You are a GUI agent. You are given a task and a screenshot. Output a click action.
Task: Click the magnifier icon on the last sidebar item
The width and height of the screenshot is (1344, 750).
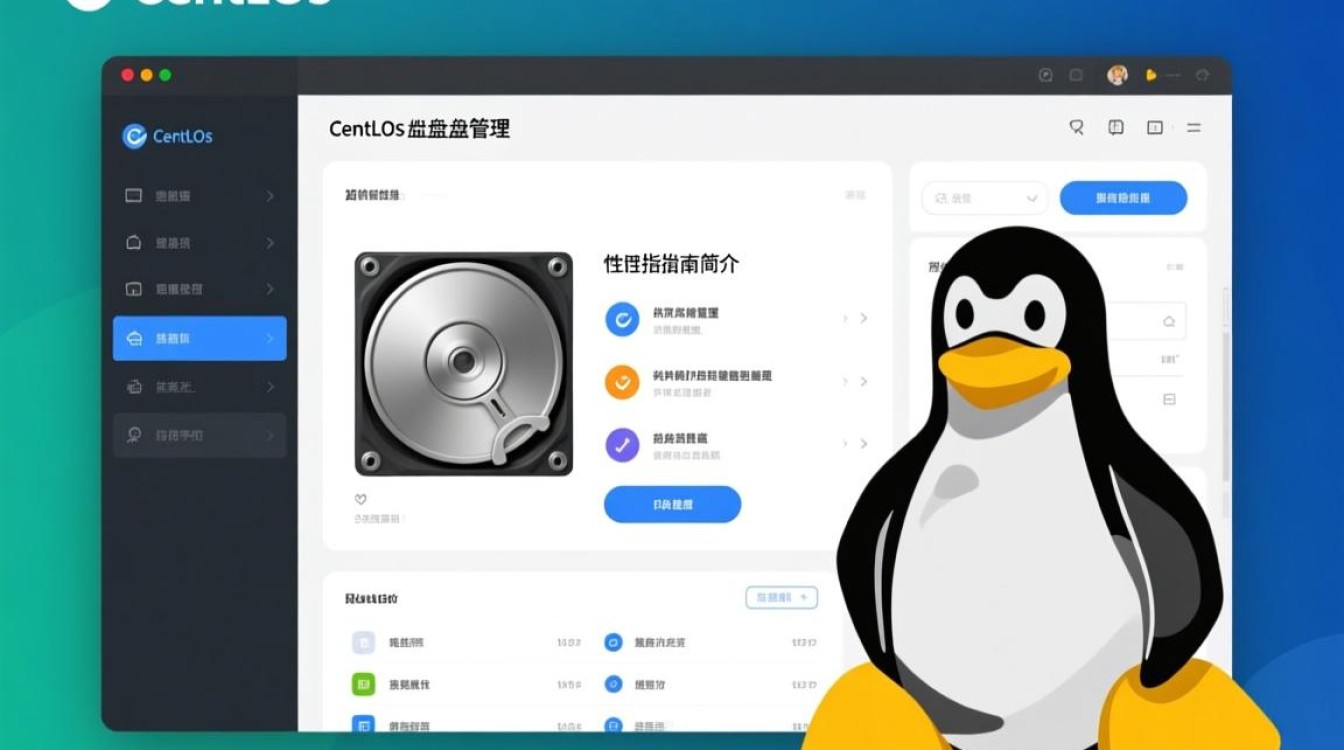coord(133,435)
